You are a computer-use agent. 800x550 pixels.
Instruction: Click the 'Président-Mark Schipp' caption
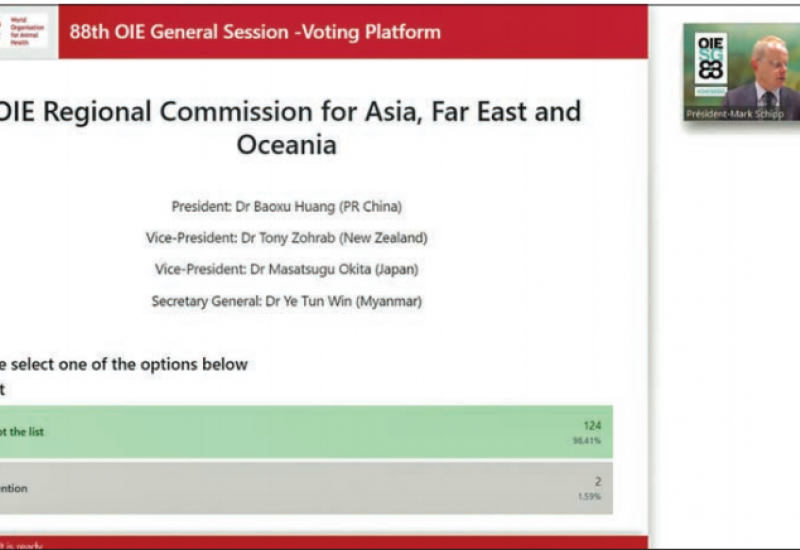(735, 114)
